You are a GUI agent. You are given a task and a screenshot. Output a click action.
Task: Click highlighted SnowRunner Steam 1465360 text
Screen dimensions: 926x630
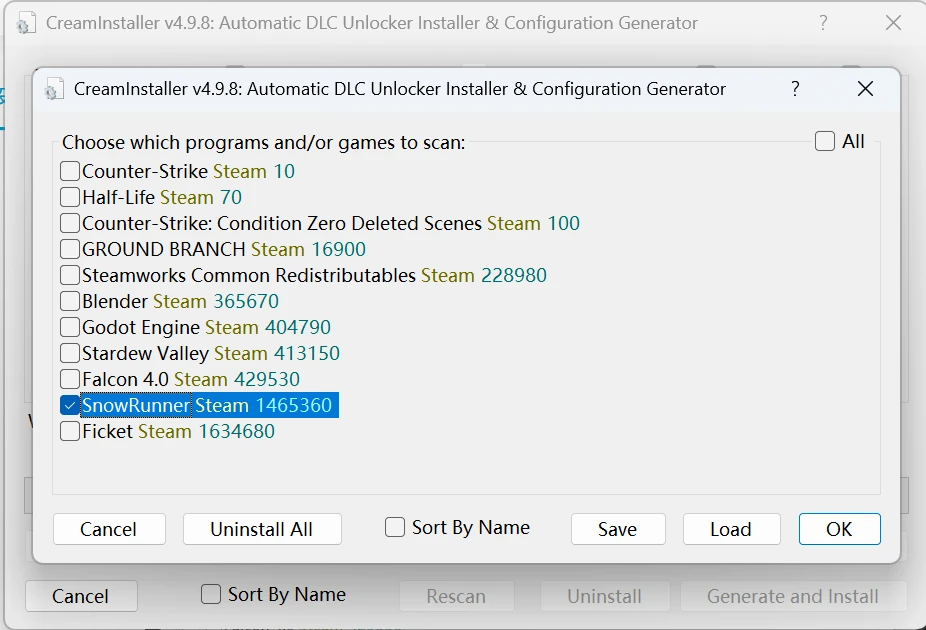[209, 405]
